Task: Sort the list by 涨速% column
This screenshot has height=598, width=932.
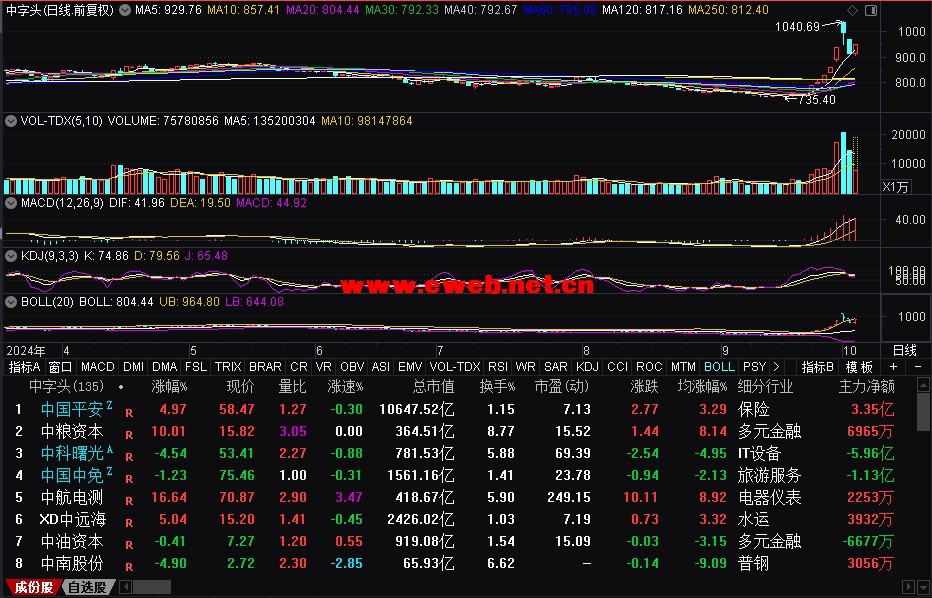Action: [345, 387]
